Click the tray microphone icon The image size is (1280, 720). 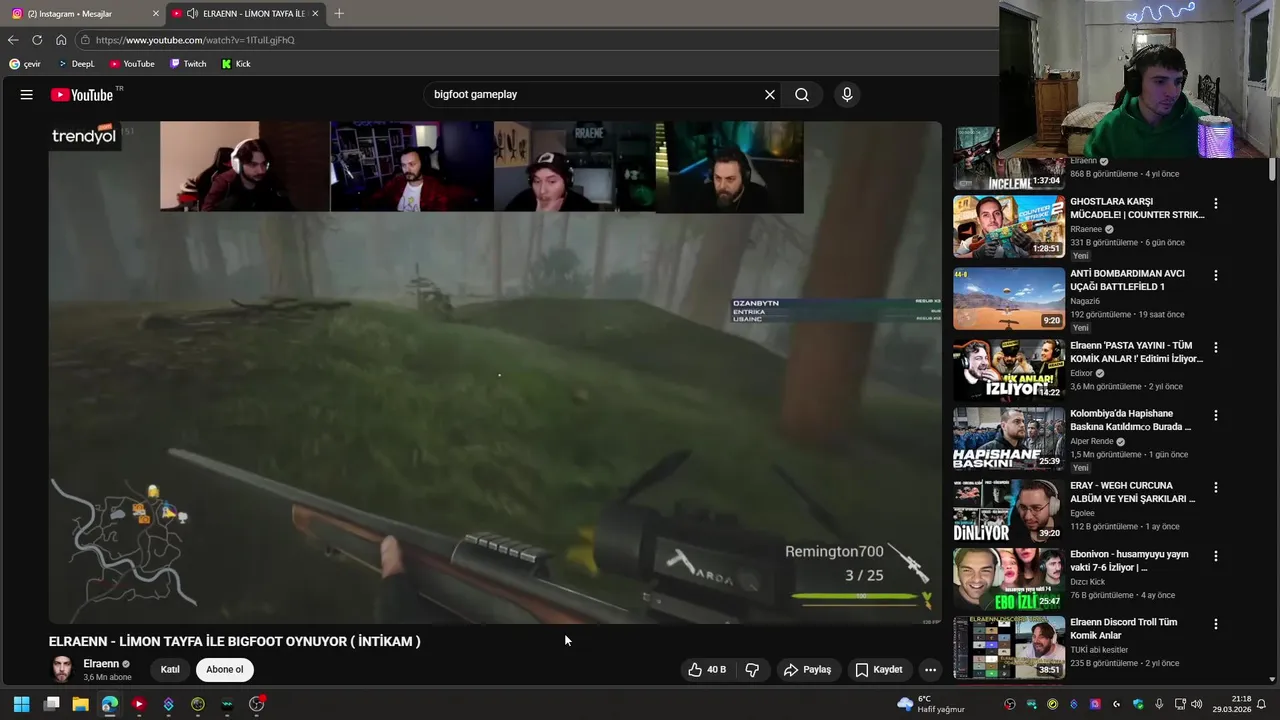point(1159,704)
